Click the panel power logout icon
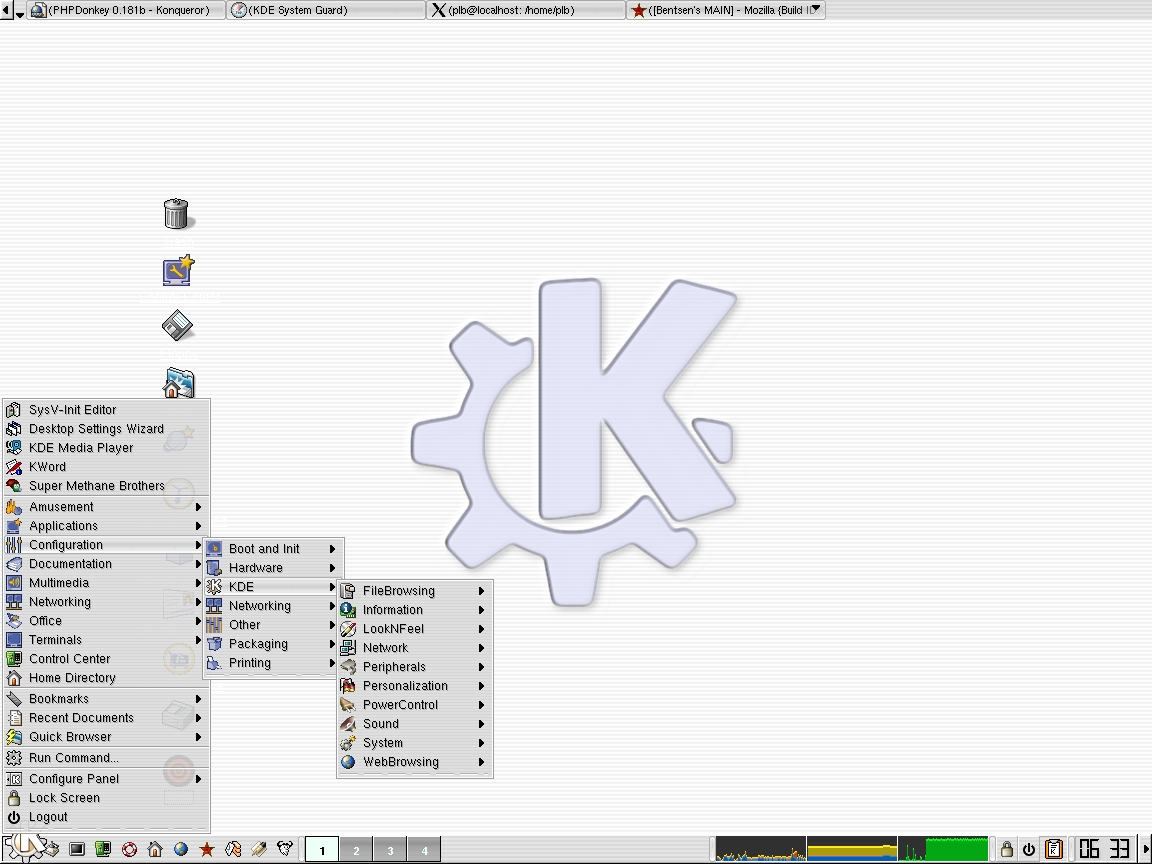Image resolution: width=1152 pixels, height=864 pixels. [1028, 849]
